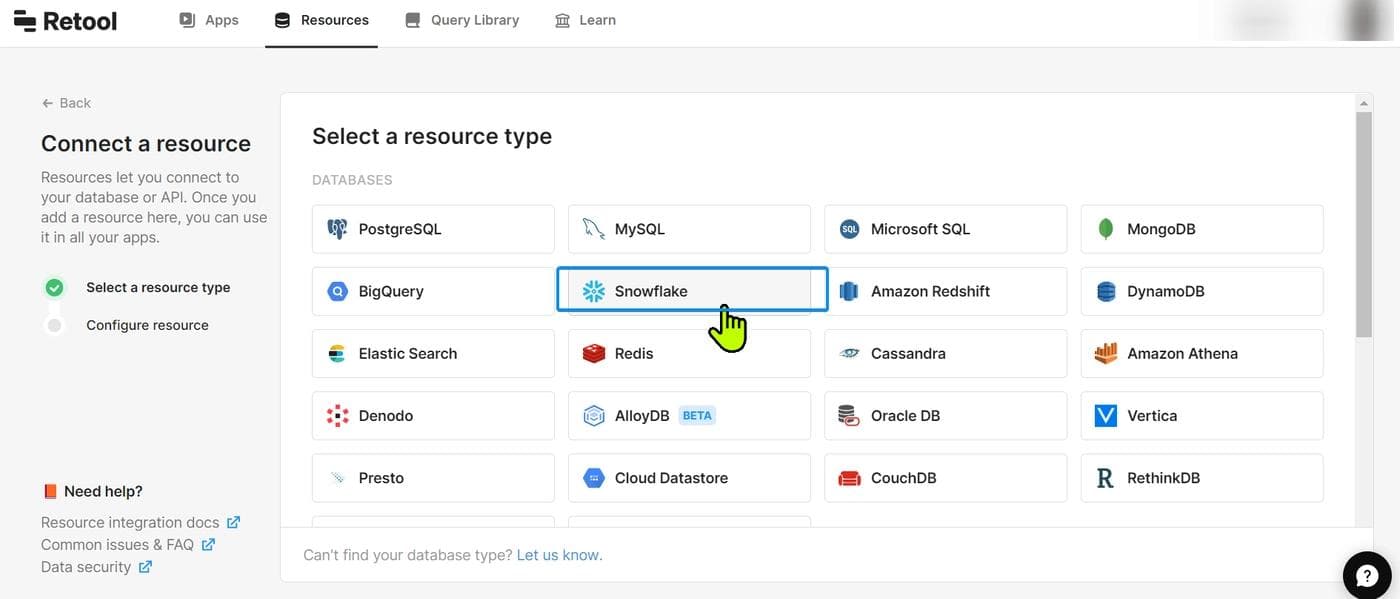Click the MongoDB leaf icon
The height and width of the screenshot is (599, 1400).
1106,229
